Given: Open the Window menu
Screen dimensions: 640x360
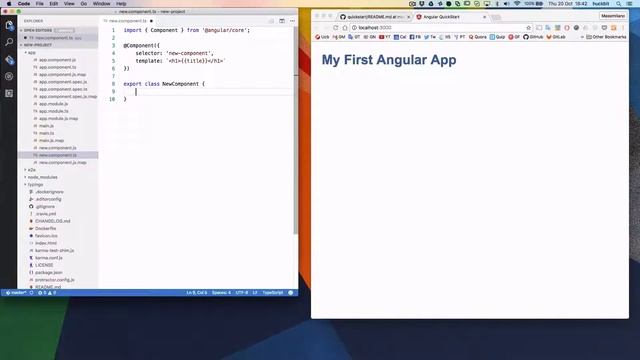Looking at the screenshot, I should coord(101,4).
